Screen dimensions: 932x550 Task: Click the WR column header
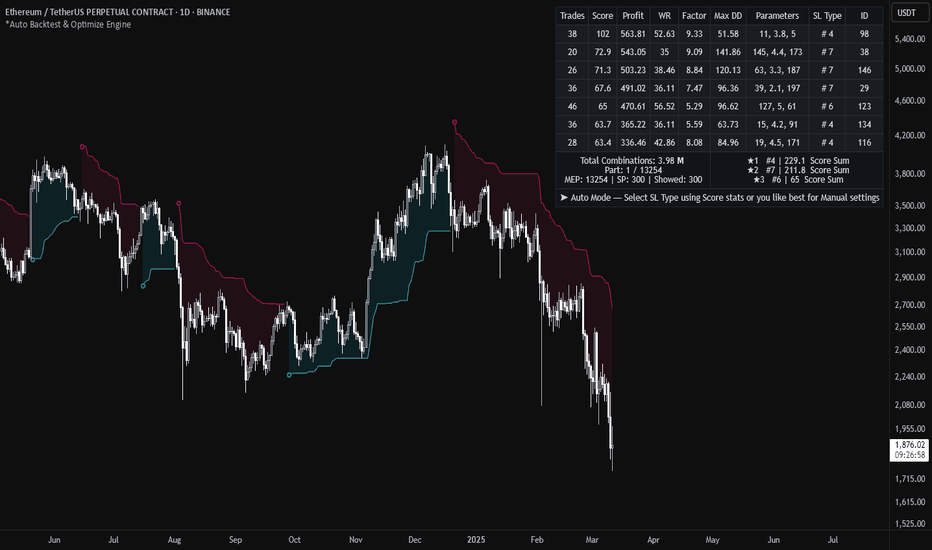[665, 16]
